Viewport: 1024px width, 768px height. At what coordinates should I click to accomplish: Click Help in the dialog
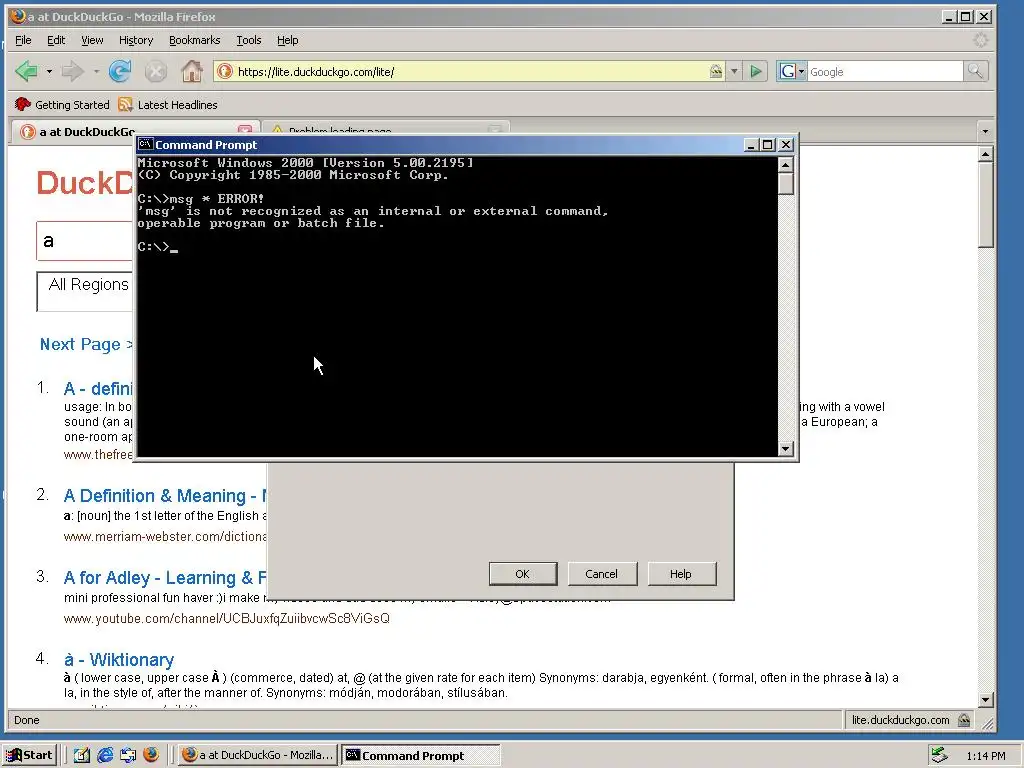coord(680,573)
